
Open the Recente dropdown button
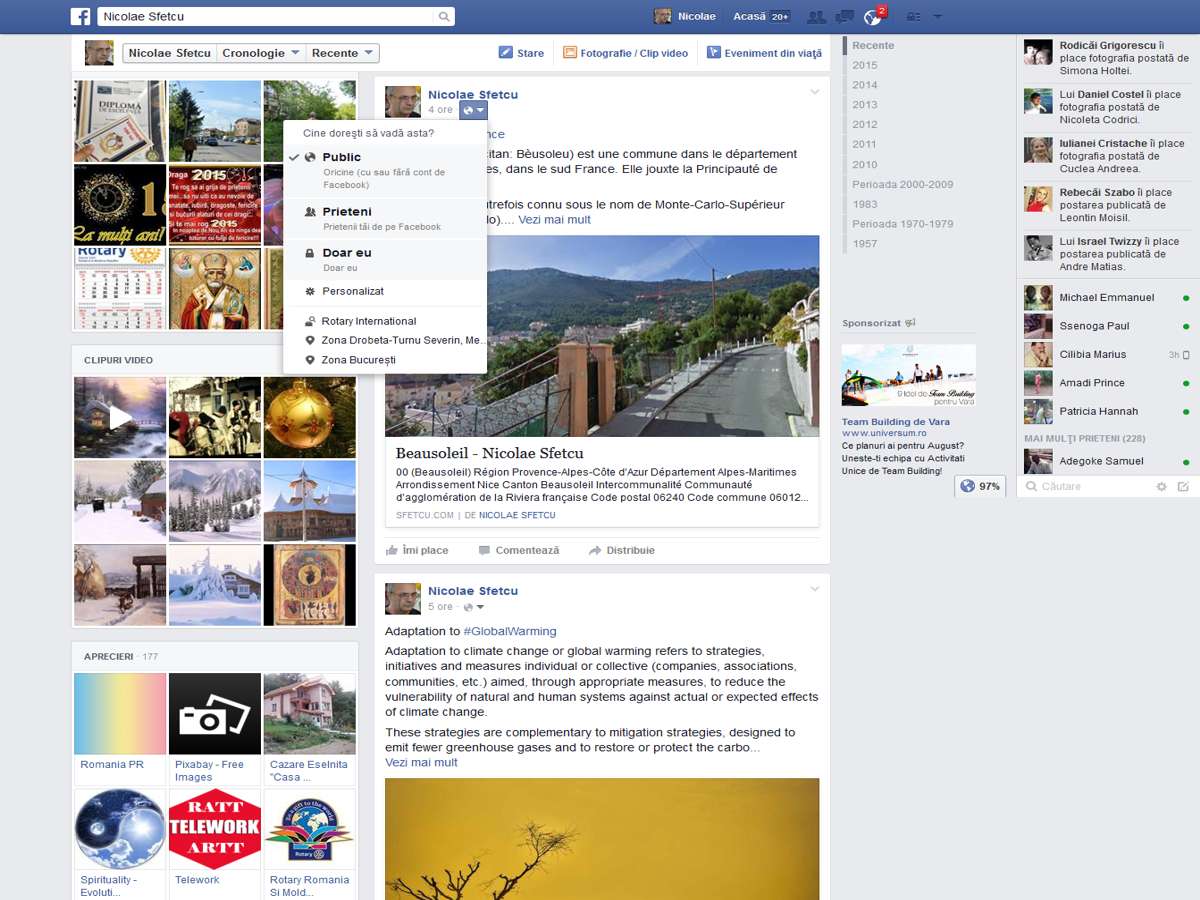click(342, 53)
